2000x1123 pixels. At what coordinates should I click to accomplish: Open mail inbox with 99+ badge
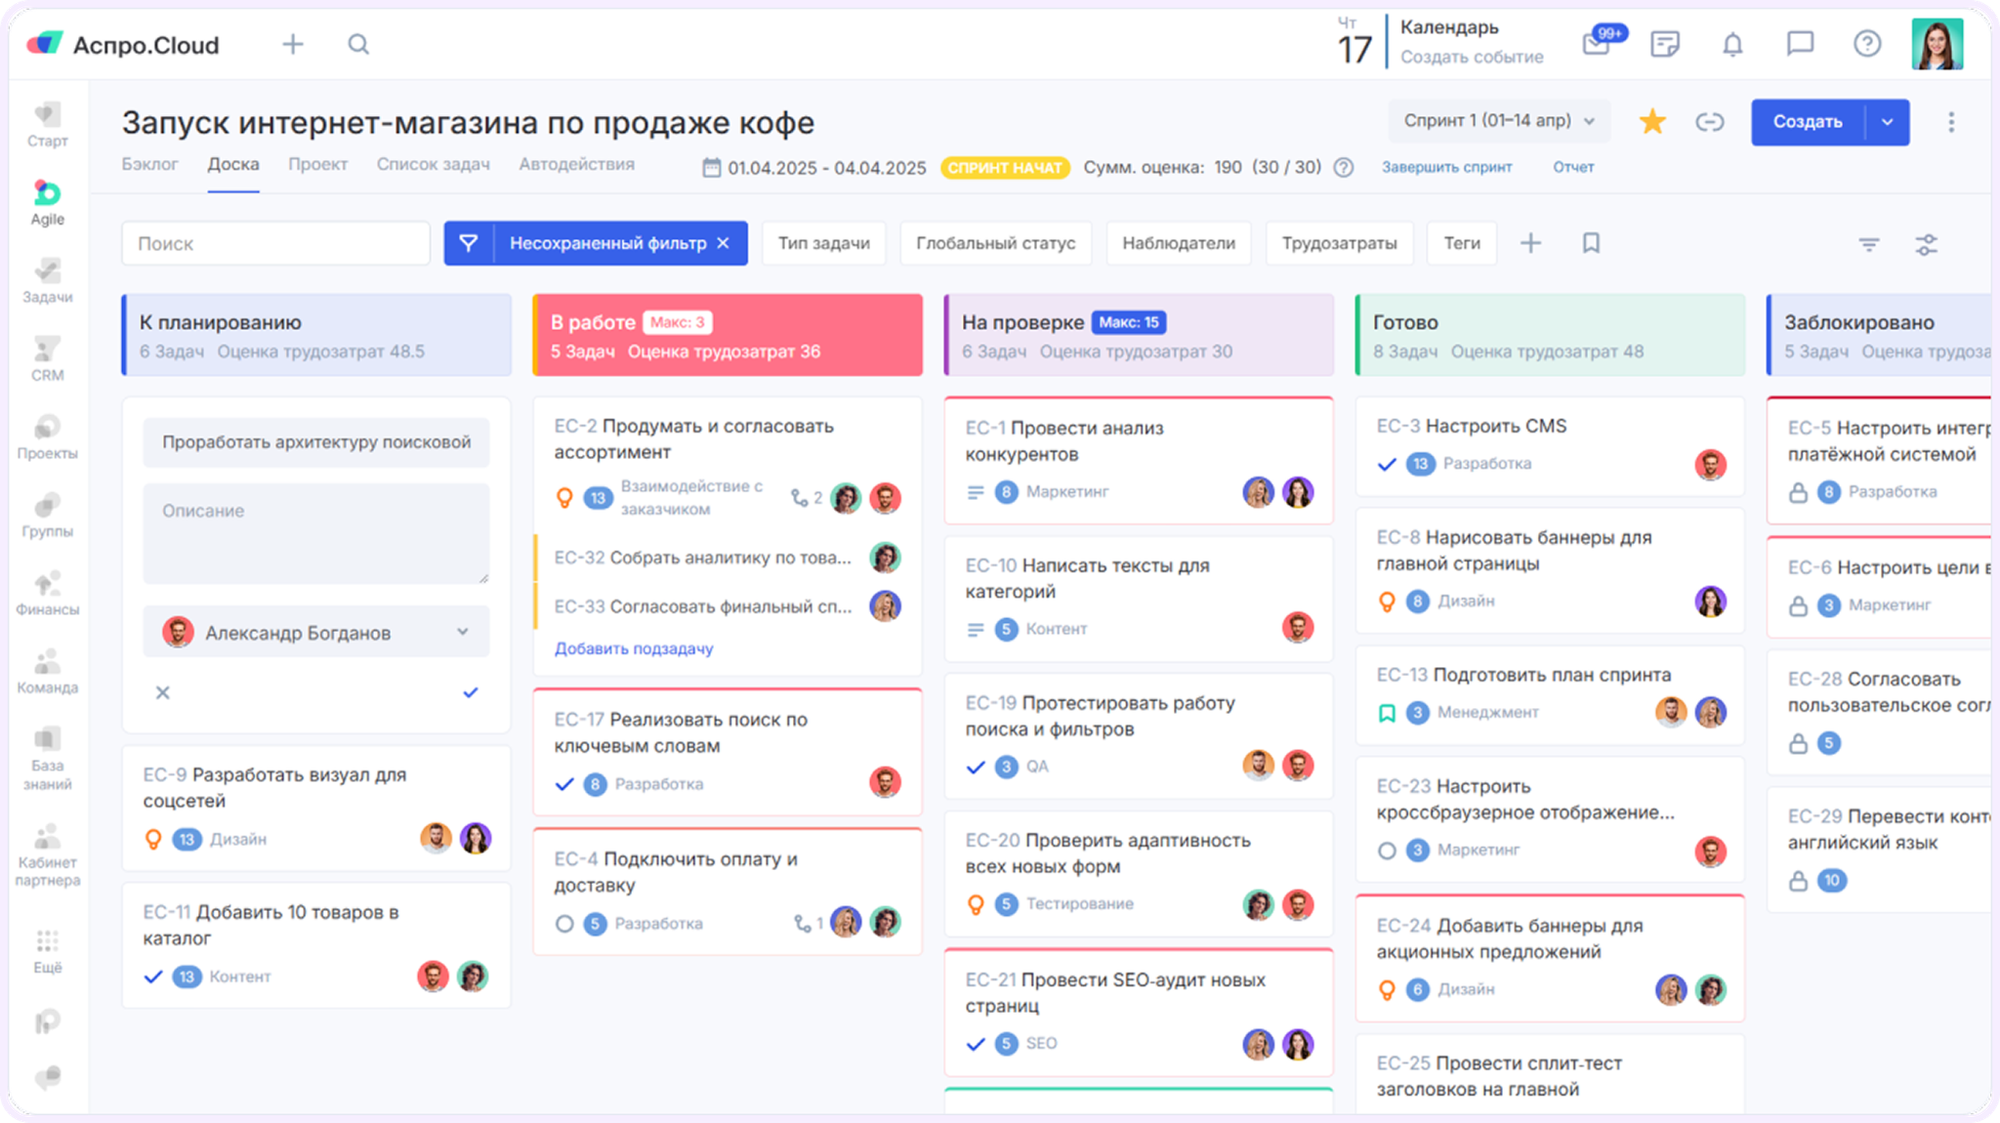pyautogui.click(x=1603, y=42)
